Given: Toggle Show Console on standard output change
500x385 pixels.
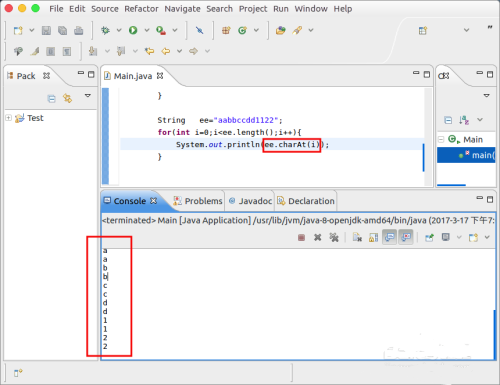Looking at the screenshot, I should [389, 237].
